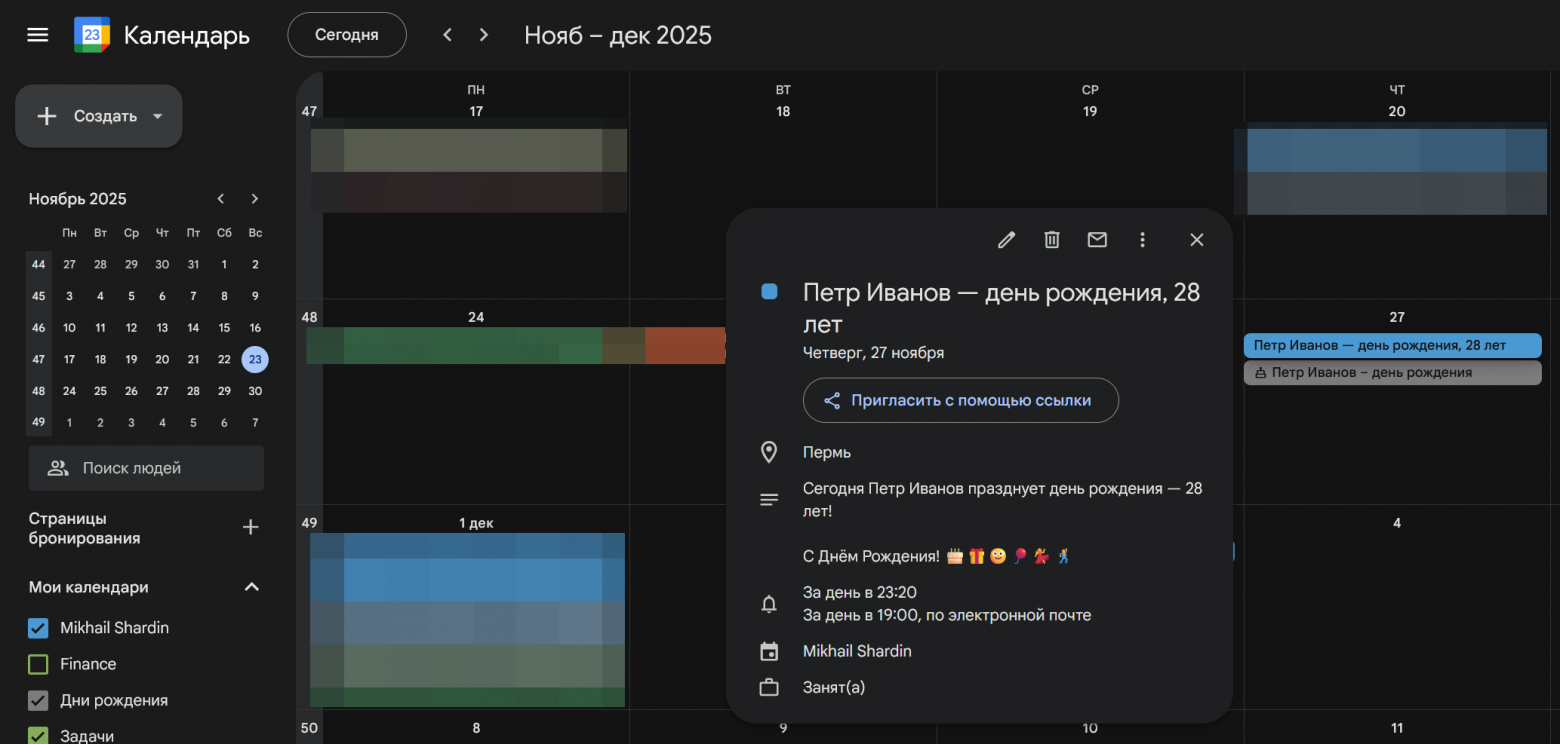
Task: Uncheck the Mikhail Shardin calendar
Action: click(x=38, y=628)
